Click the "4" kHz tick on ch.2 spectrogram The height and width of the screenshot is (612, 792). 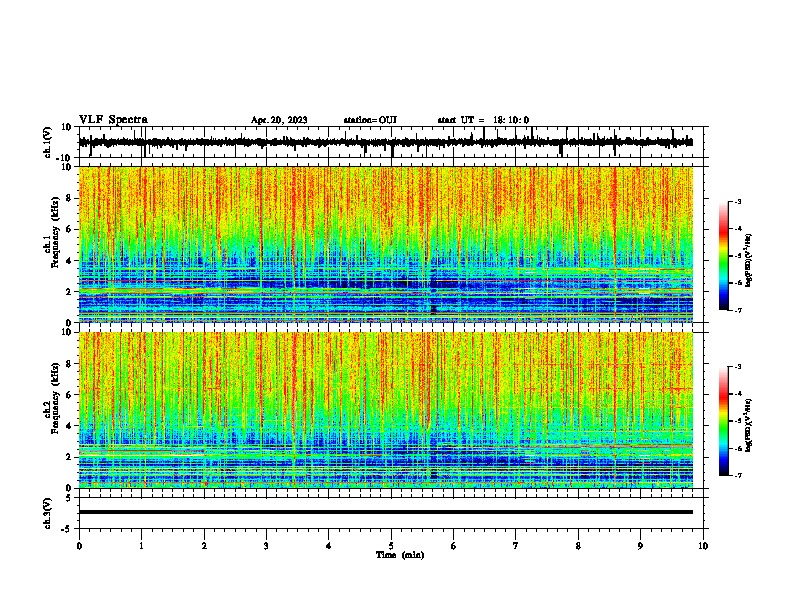point(69,426)
